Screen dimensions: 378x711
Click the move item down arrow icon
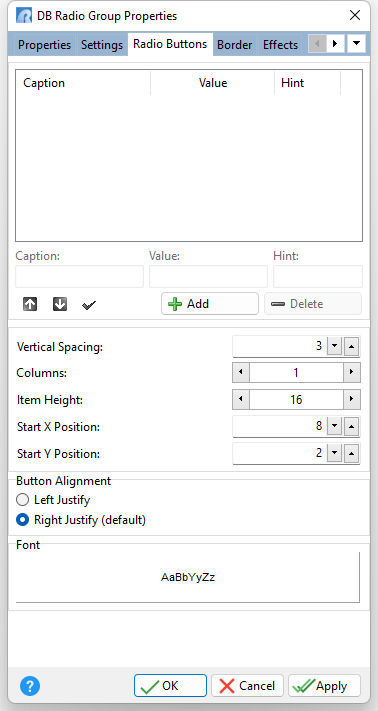coord(60,304)
